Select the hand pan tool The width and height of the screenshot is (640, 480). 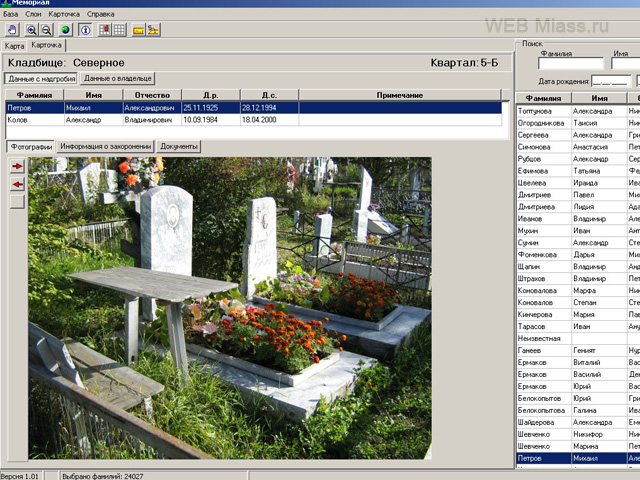click(x=11, y=30)
